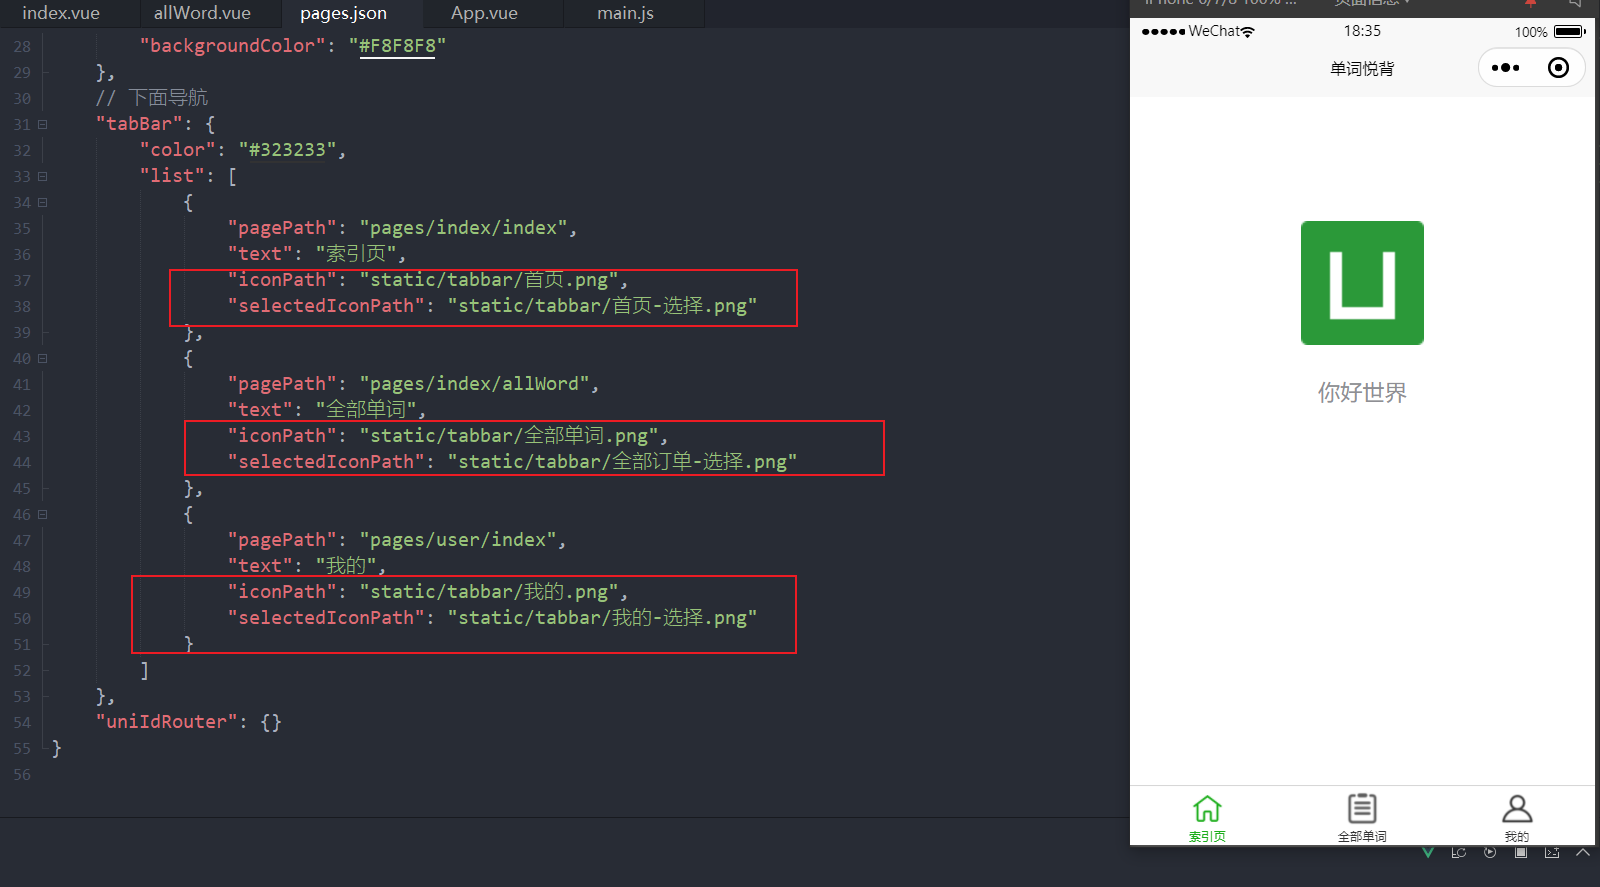The width and height of the screenshot is (1600, 887).
Task: Click the // 下面导航 comment on line 30
Action: (152, 98)
